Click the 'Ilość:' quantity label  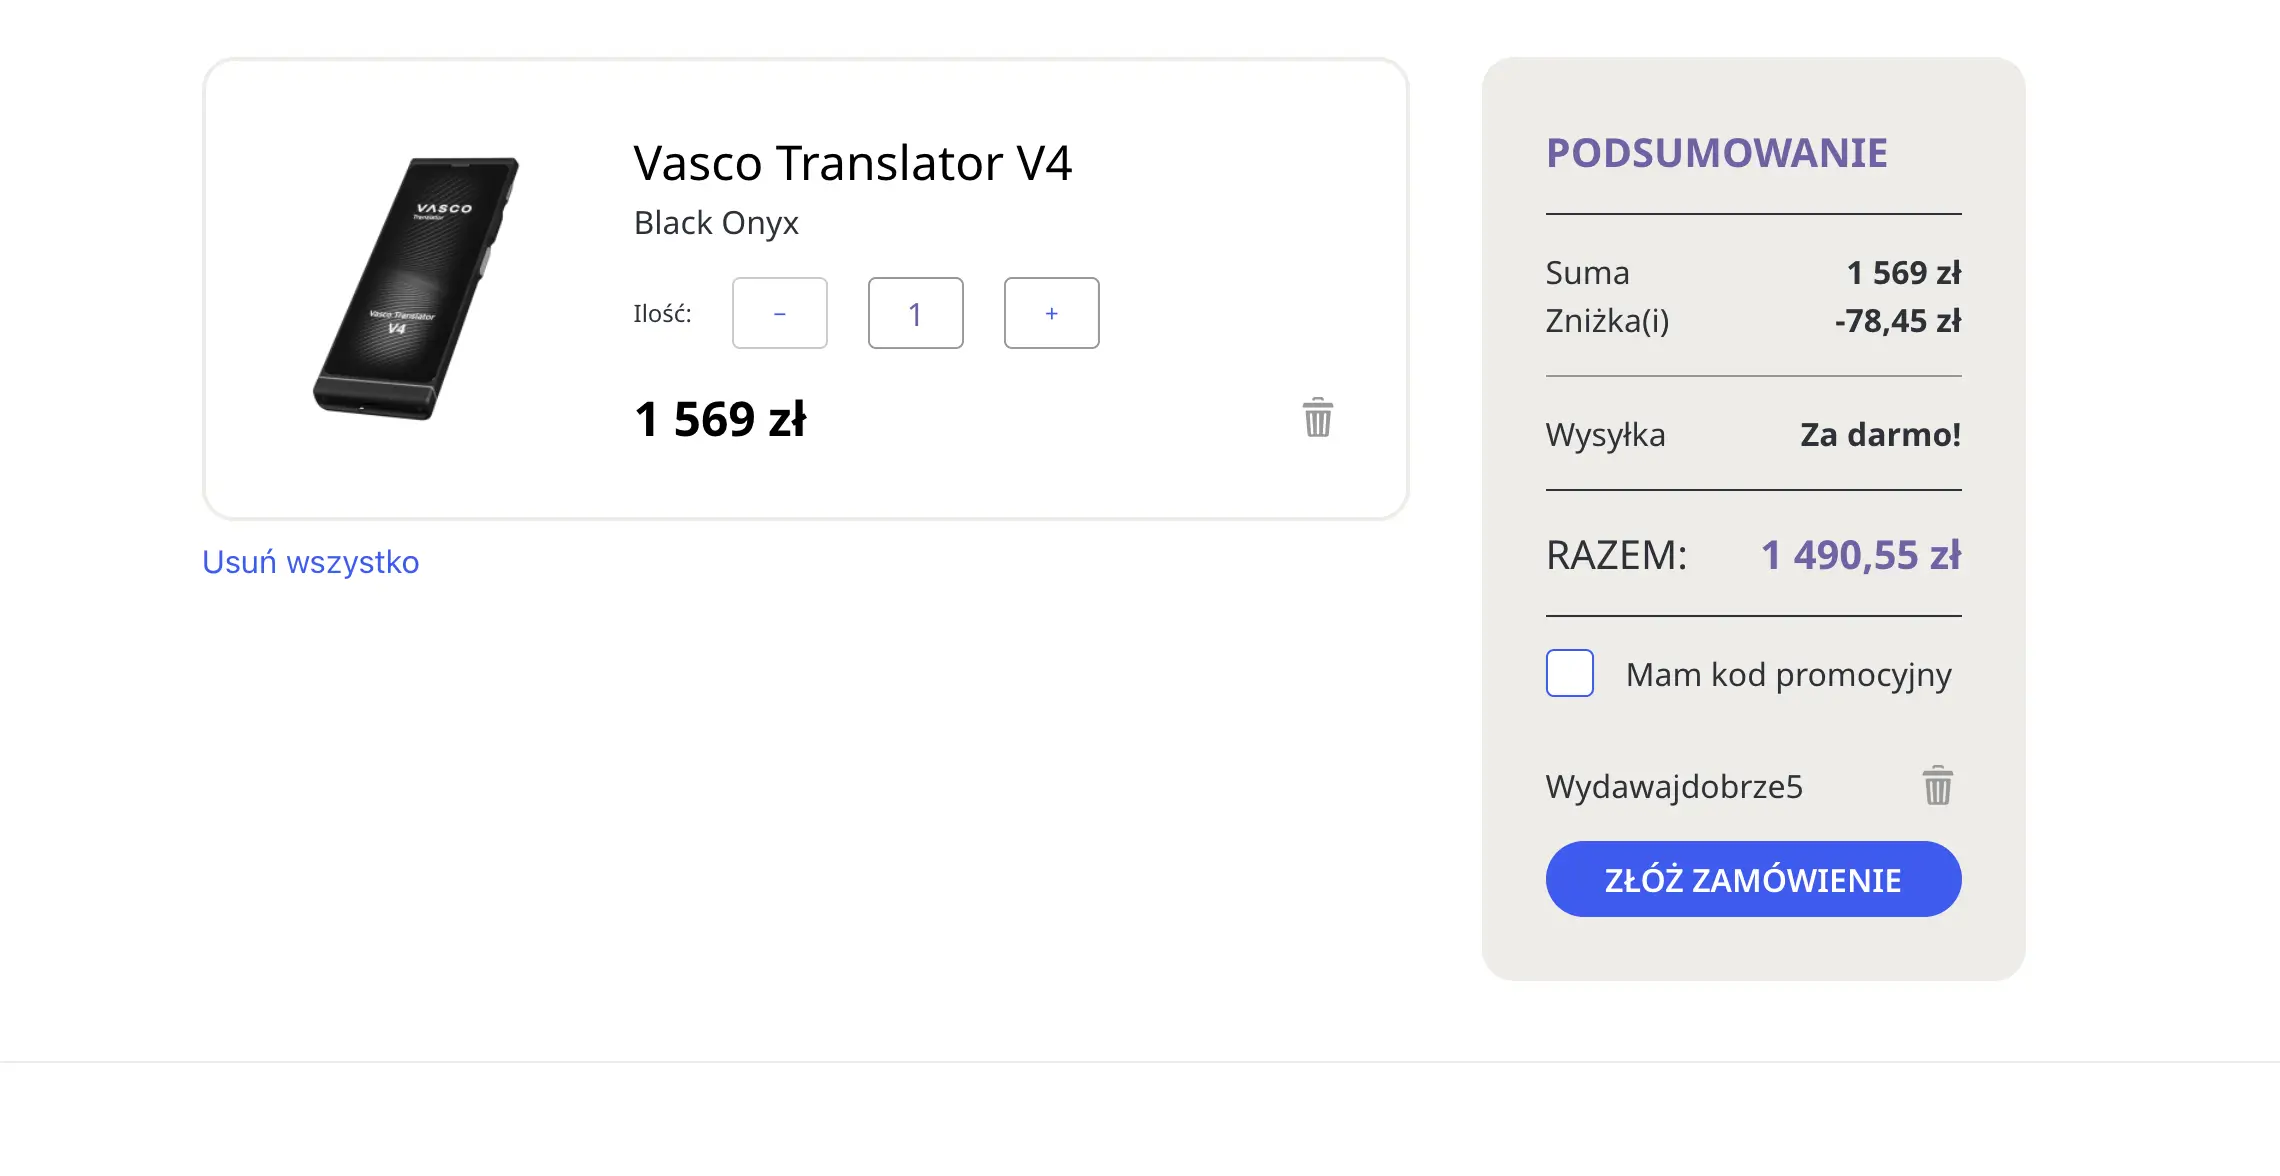click(x=662, y=314)
